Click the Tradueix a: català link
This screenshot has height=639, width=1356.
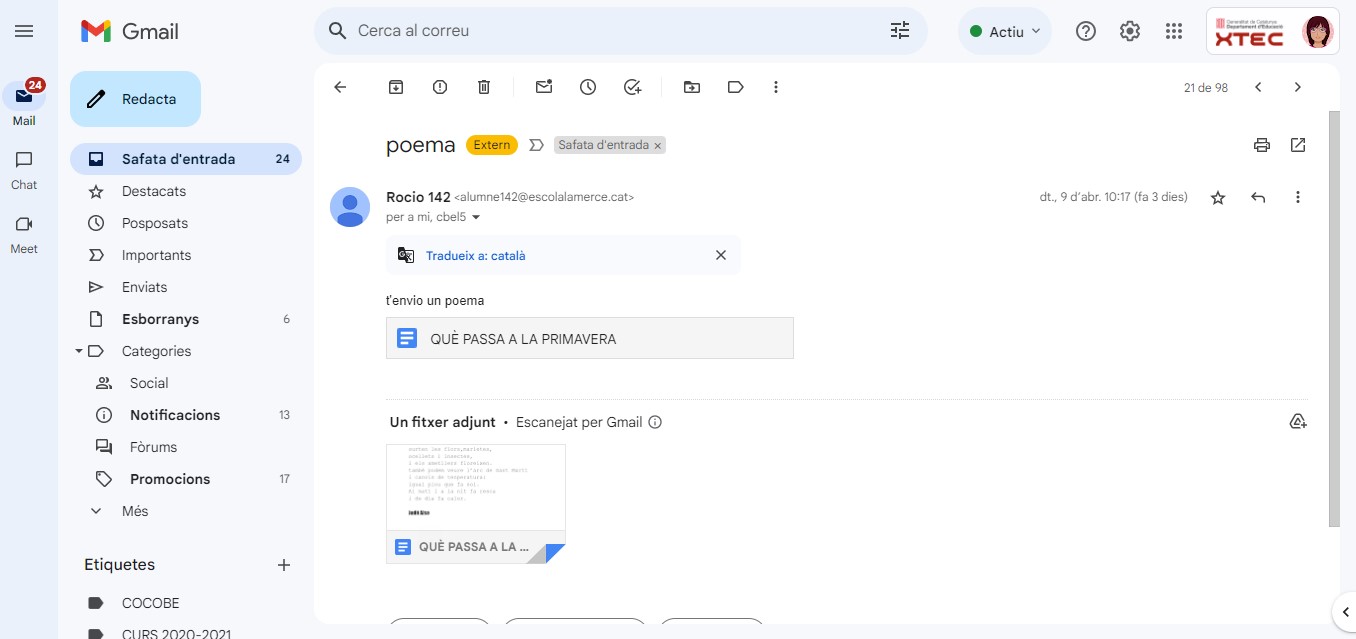pyautogui.click(x=475, y=255)
